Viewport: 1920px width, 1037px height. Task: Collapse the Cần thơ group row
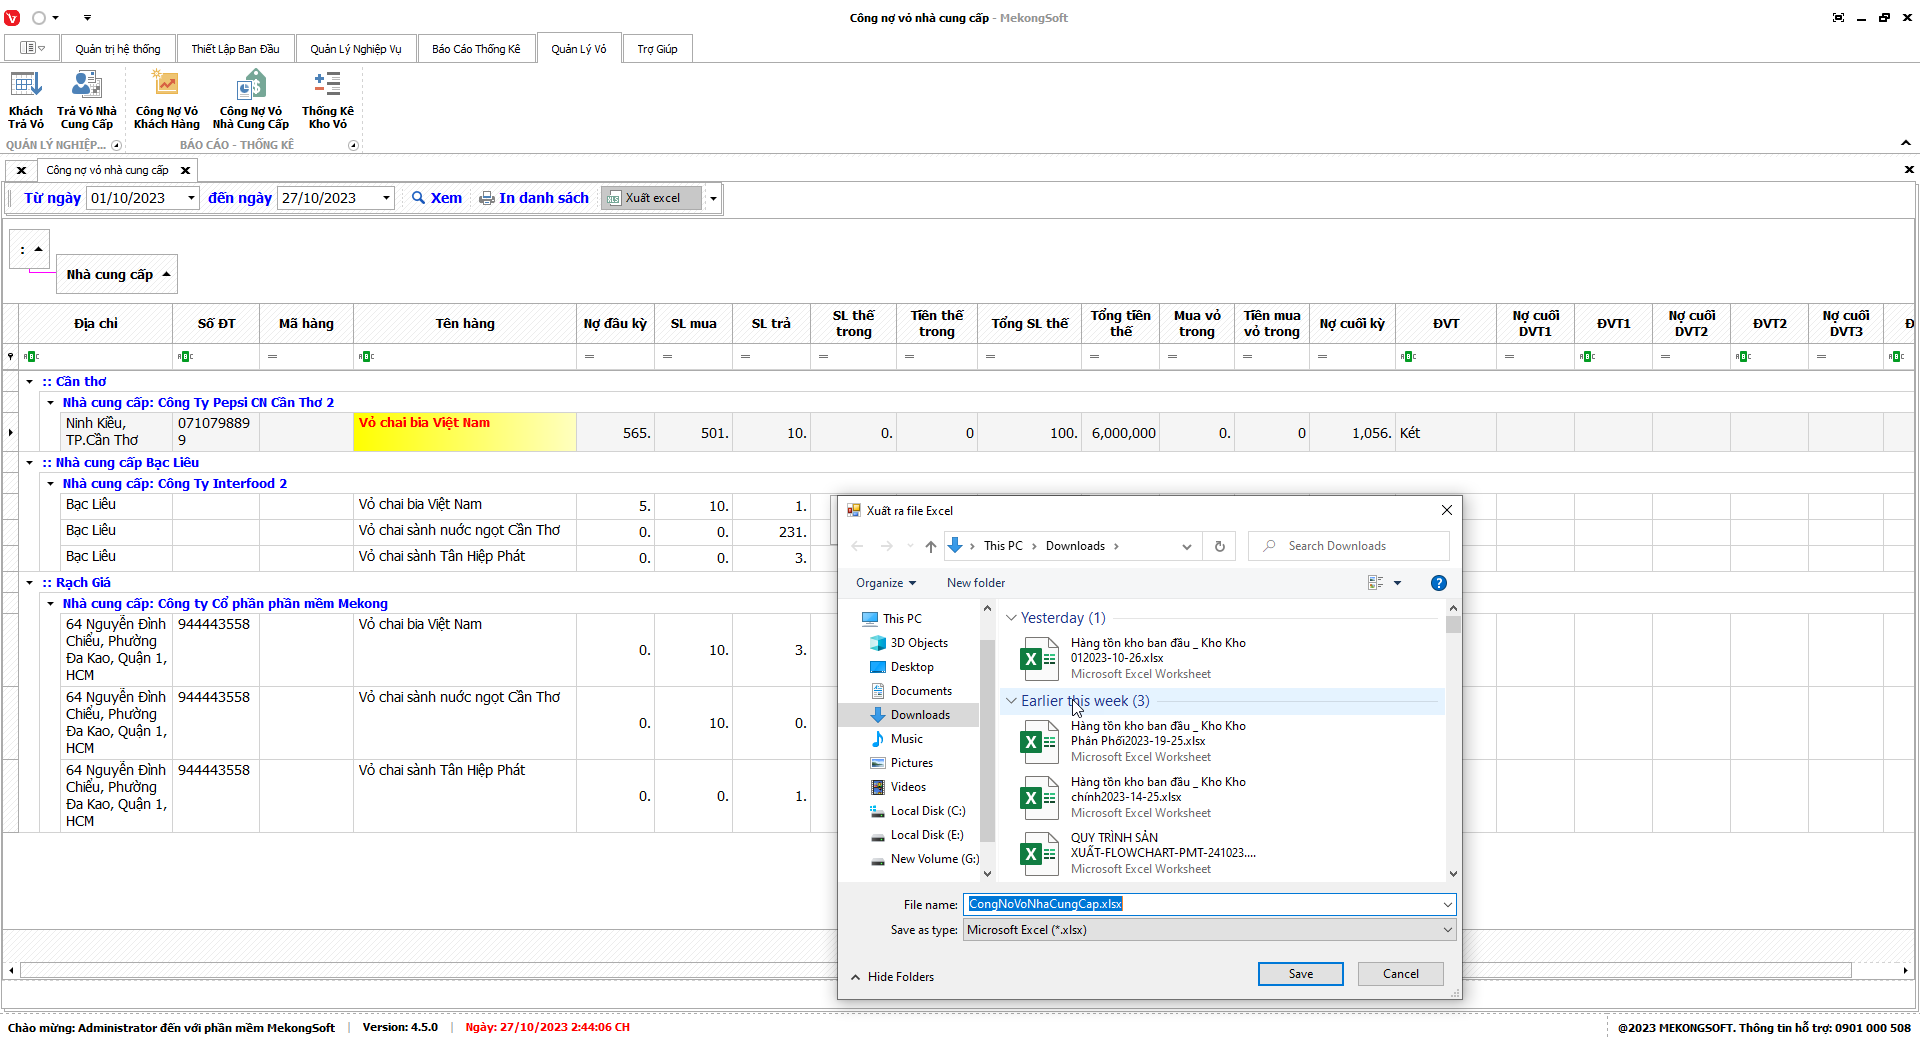(30, 382)
